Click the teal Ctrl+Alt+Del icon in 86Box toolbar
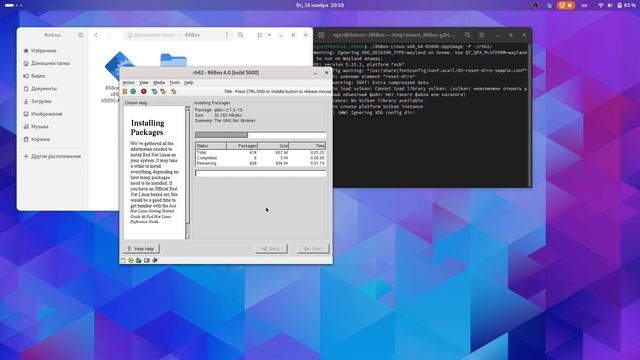640x360 pixels. [x=154, y=91]
